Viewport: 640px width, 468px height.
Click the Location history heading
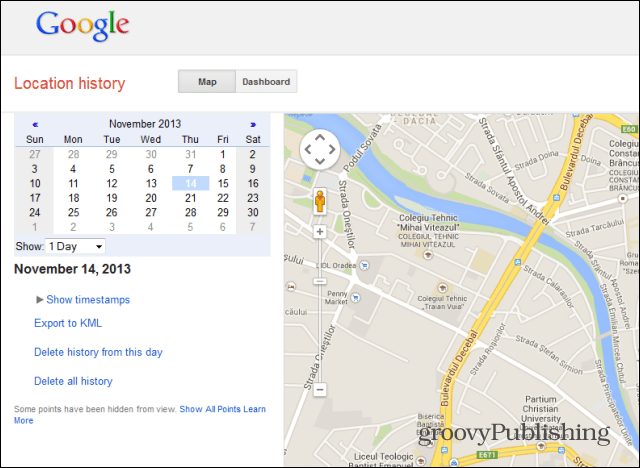70,83
